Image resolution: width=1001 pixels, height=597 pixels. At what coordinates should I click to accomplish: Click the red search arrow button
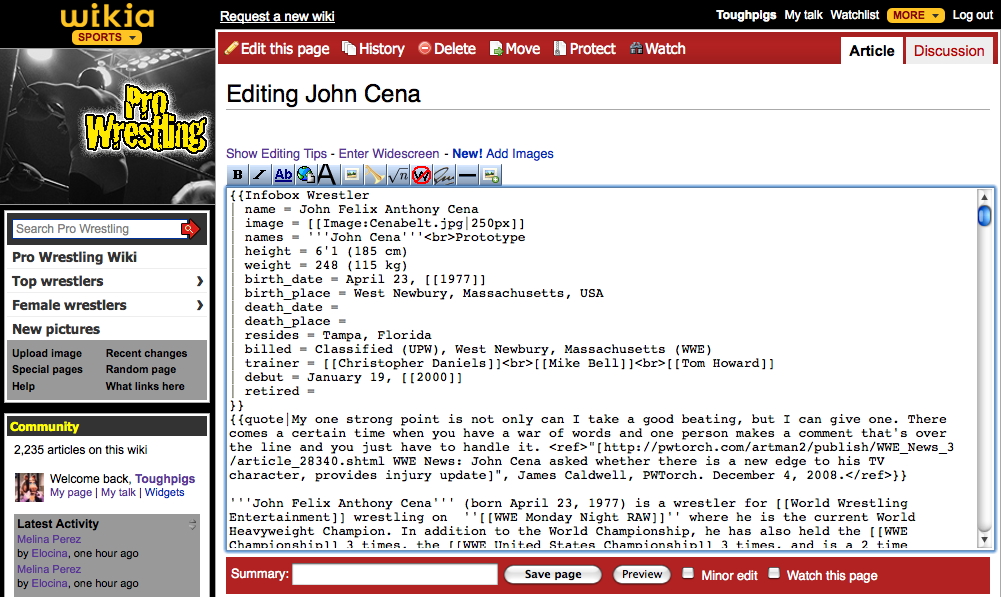(190, 229)
